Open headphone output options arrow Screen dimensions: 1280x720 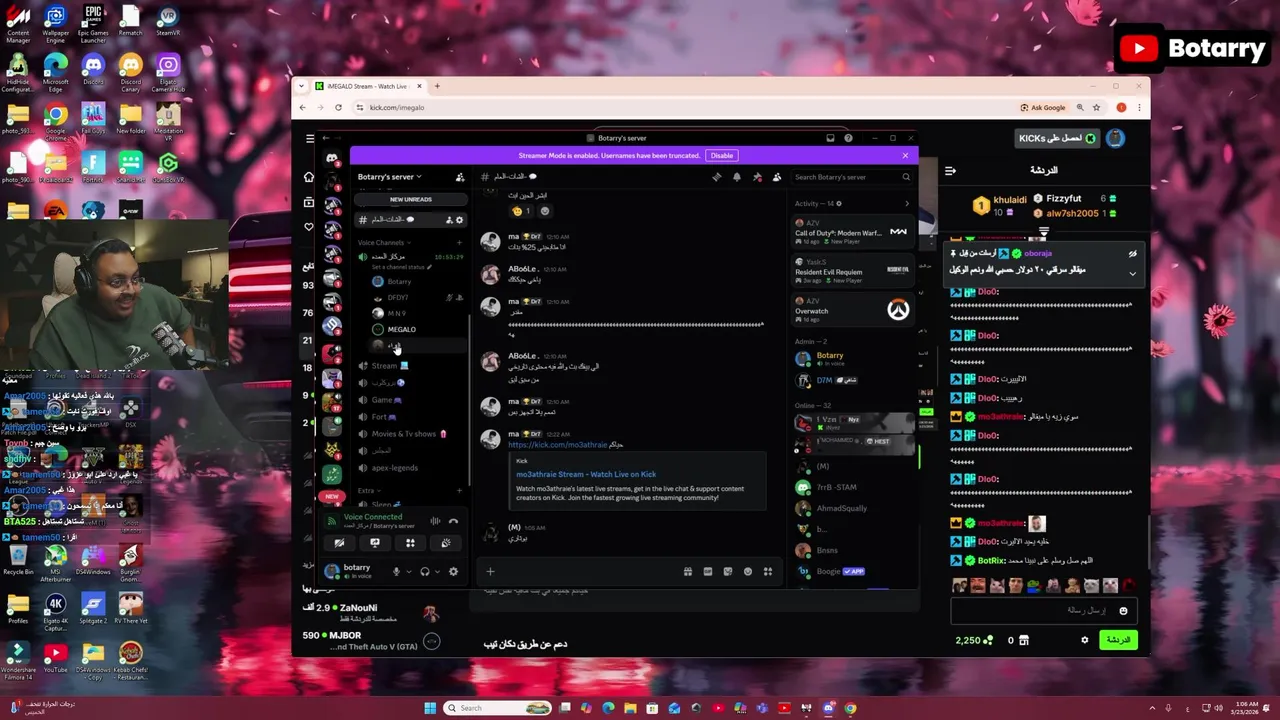[x=437, y=572]
